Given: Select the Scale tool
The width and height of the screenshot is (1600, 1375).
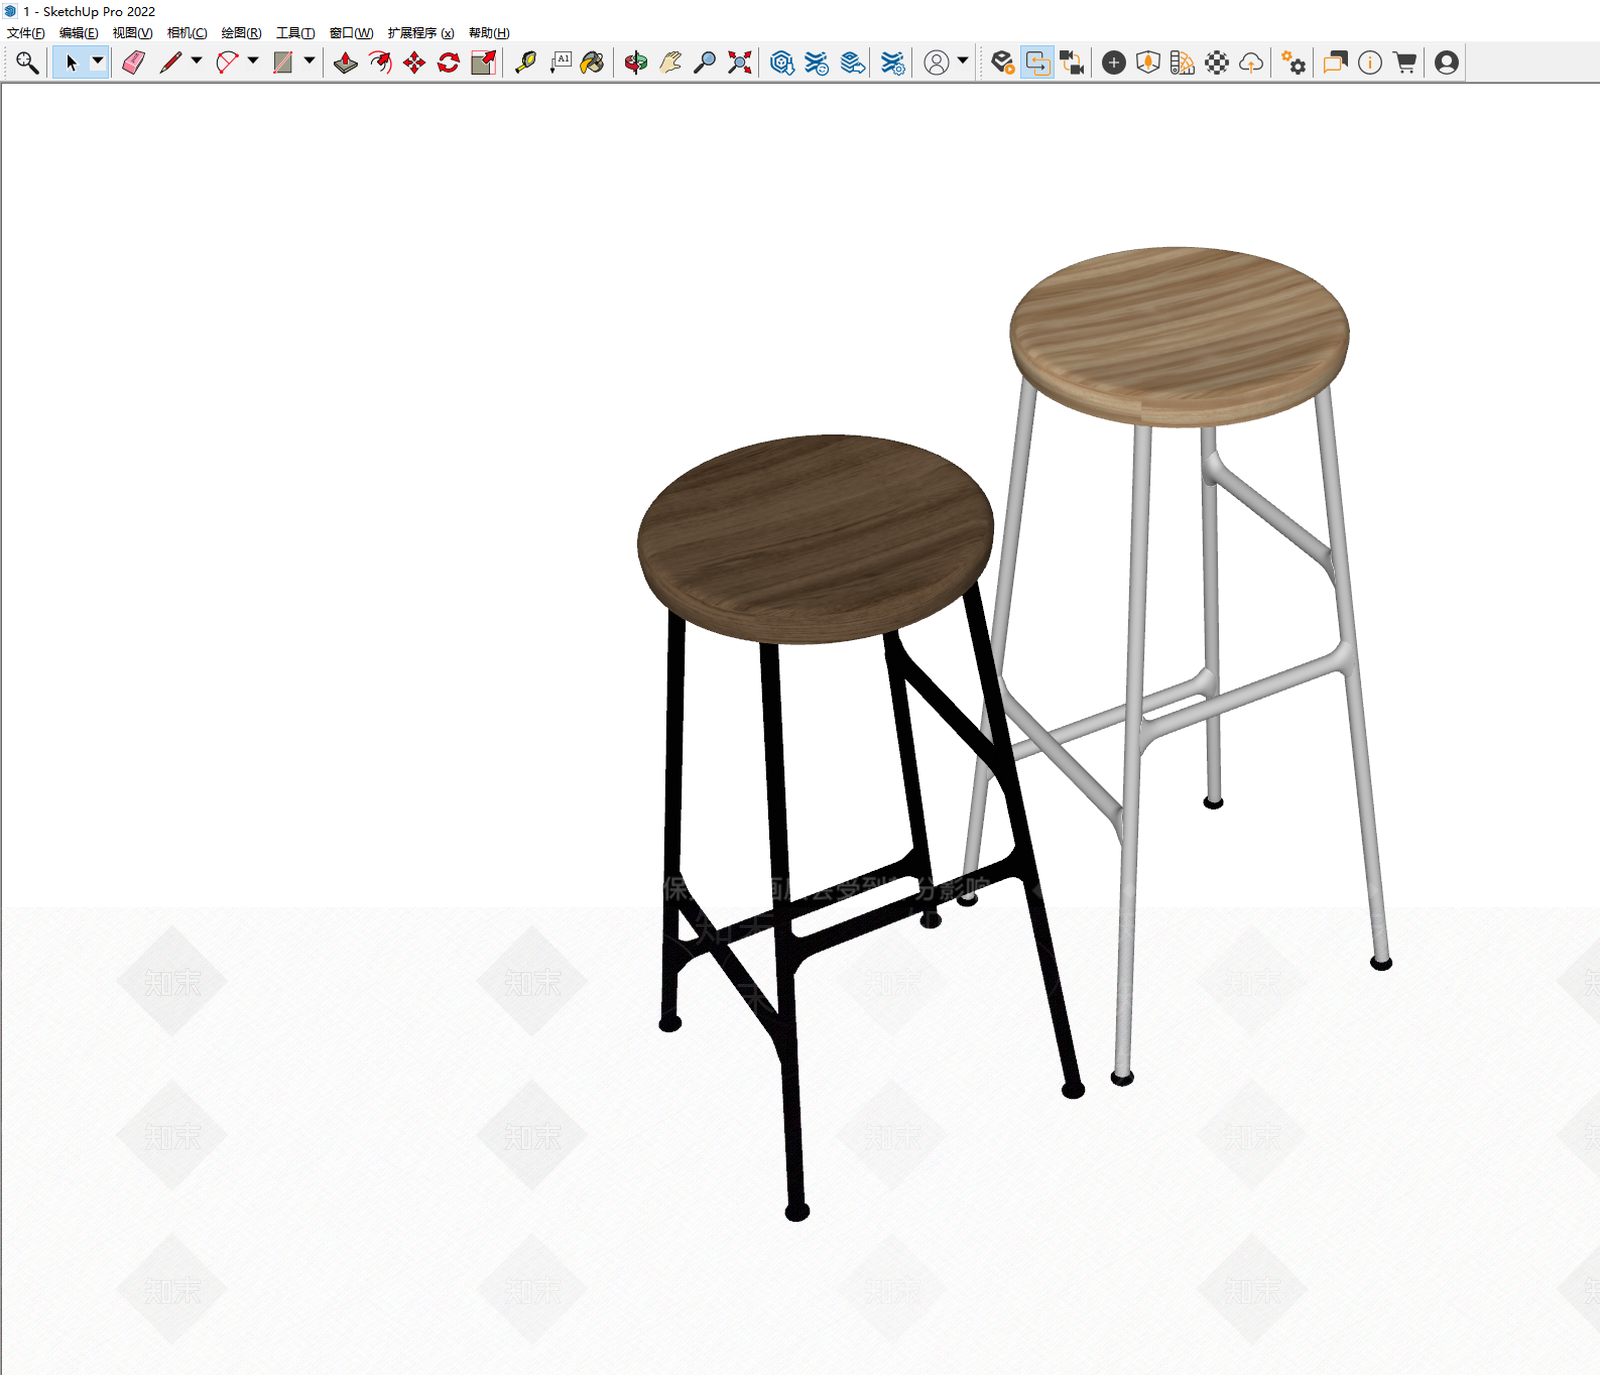Looking at the screenshot, I should tap(483, 63).
